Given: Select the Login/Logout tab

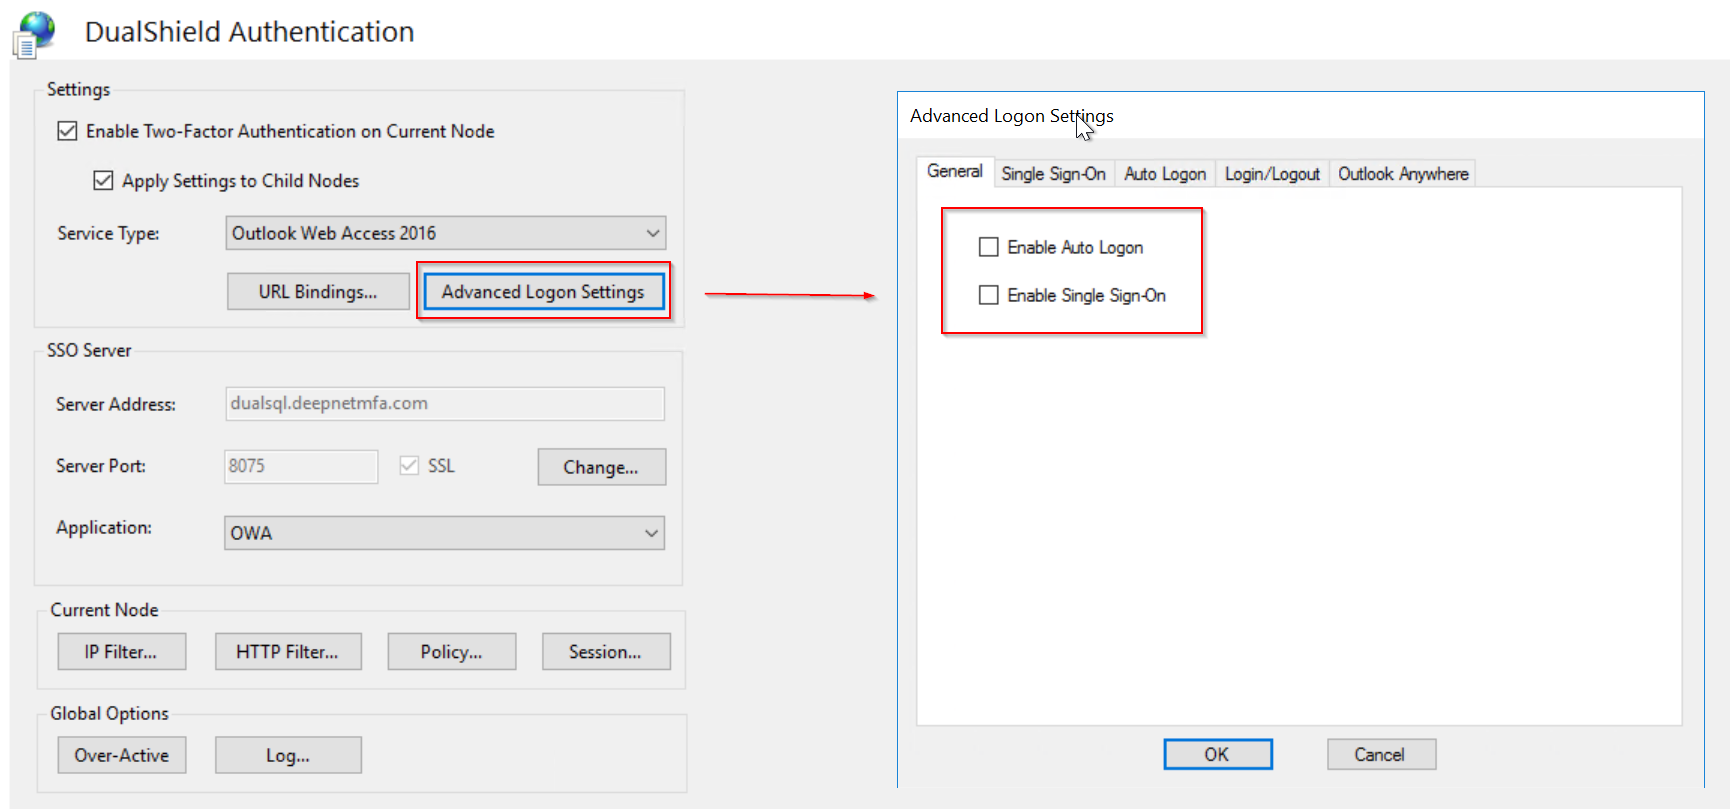Looking at the screenshot, I should tap(1272, 174).
